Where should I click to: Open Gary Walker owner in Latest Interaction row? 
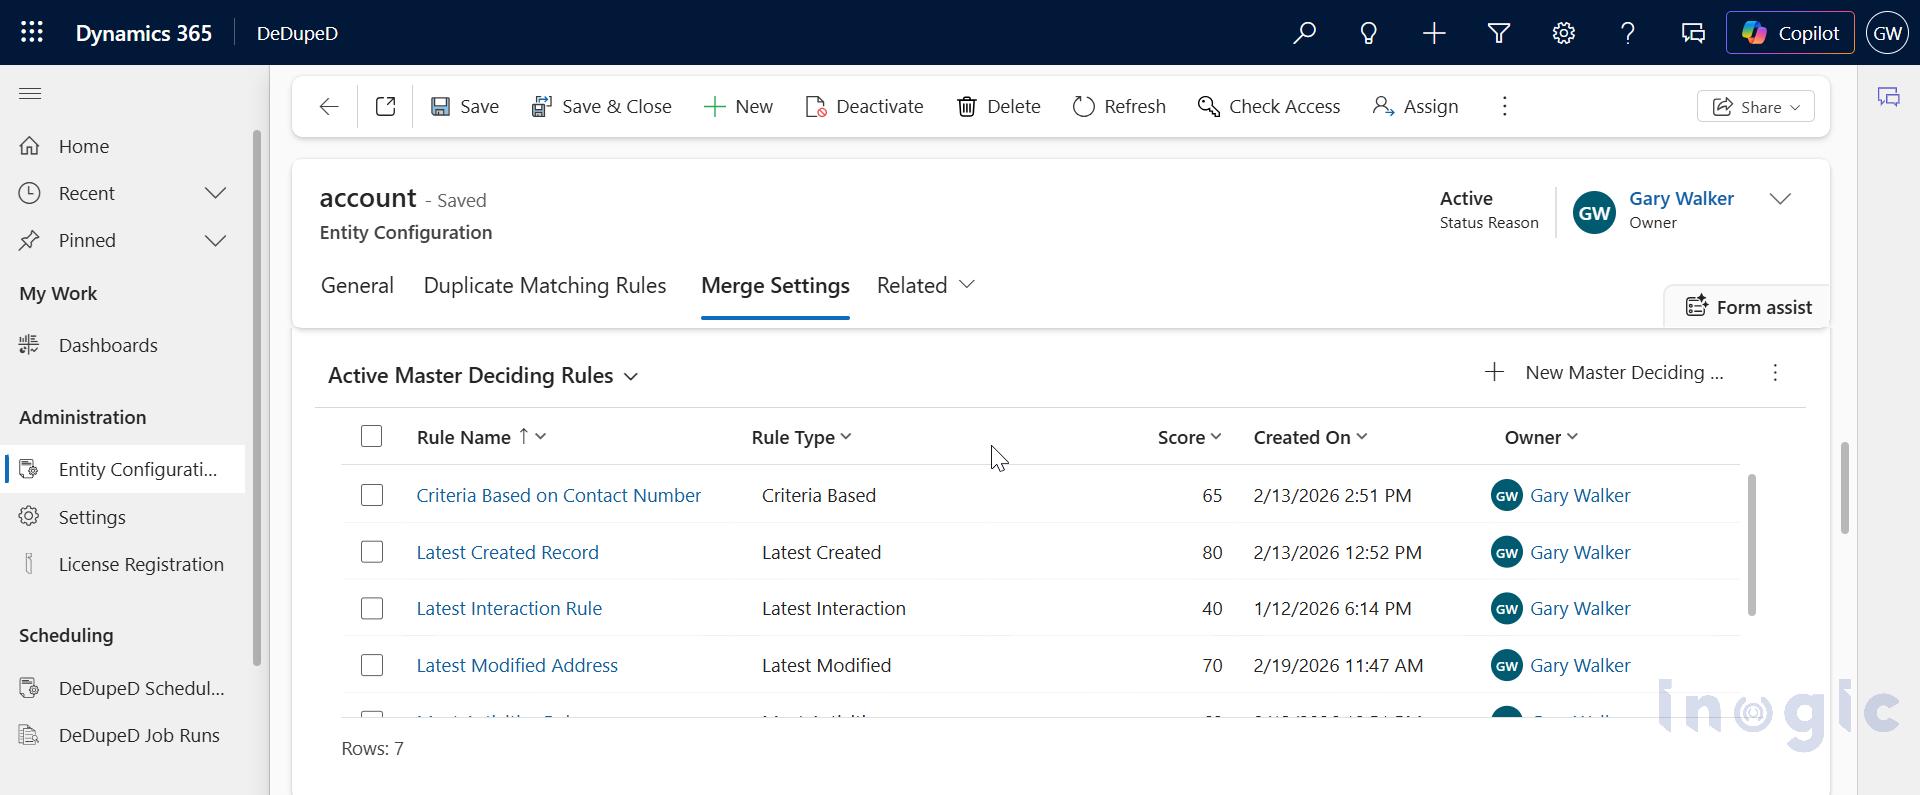(1580, 608)
